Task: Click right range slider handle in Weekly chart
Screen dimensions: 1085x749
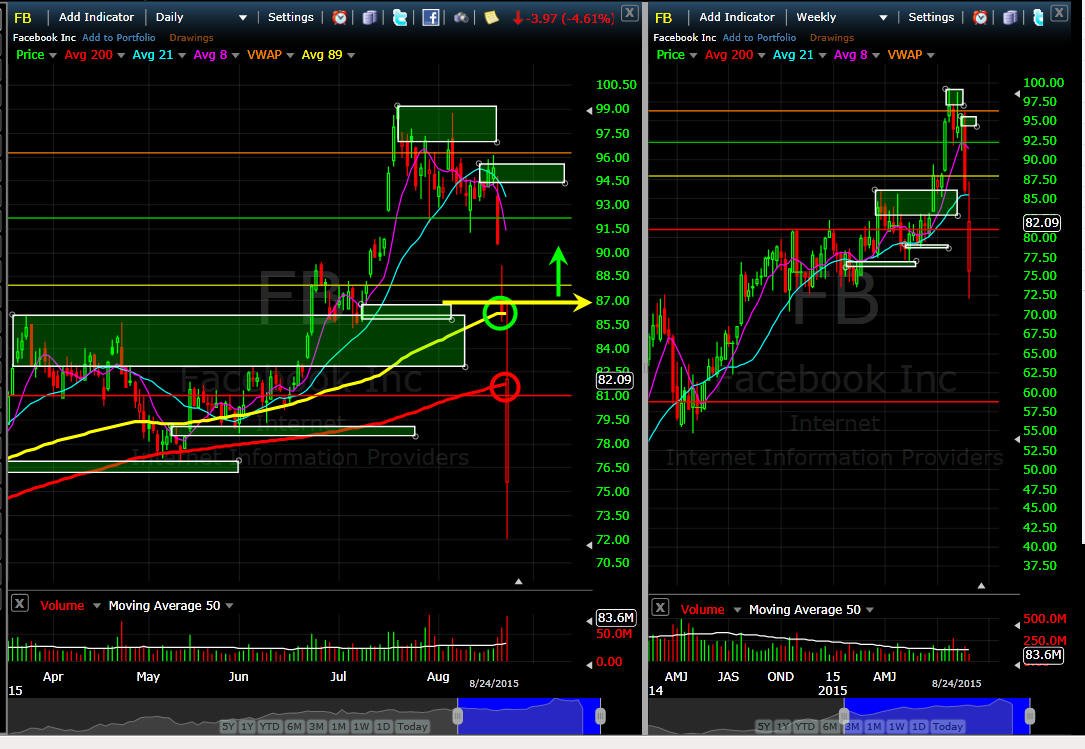Action: tap(1030, 716)
